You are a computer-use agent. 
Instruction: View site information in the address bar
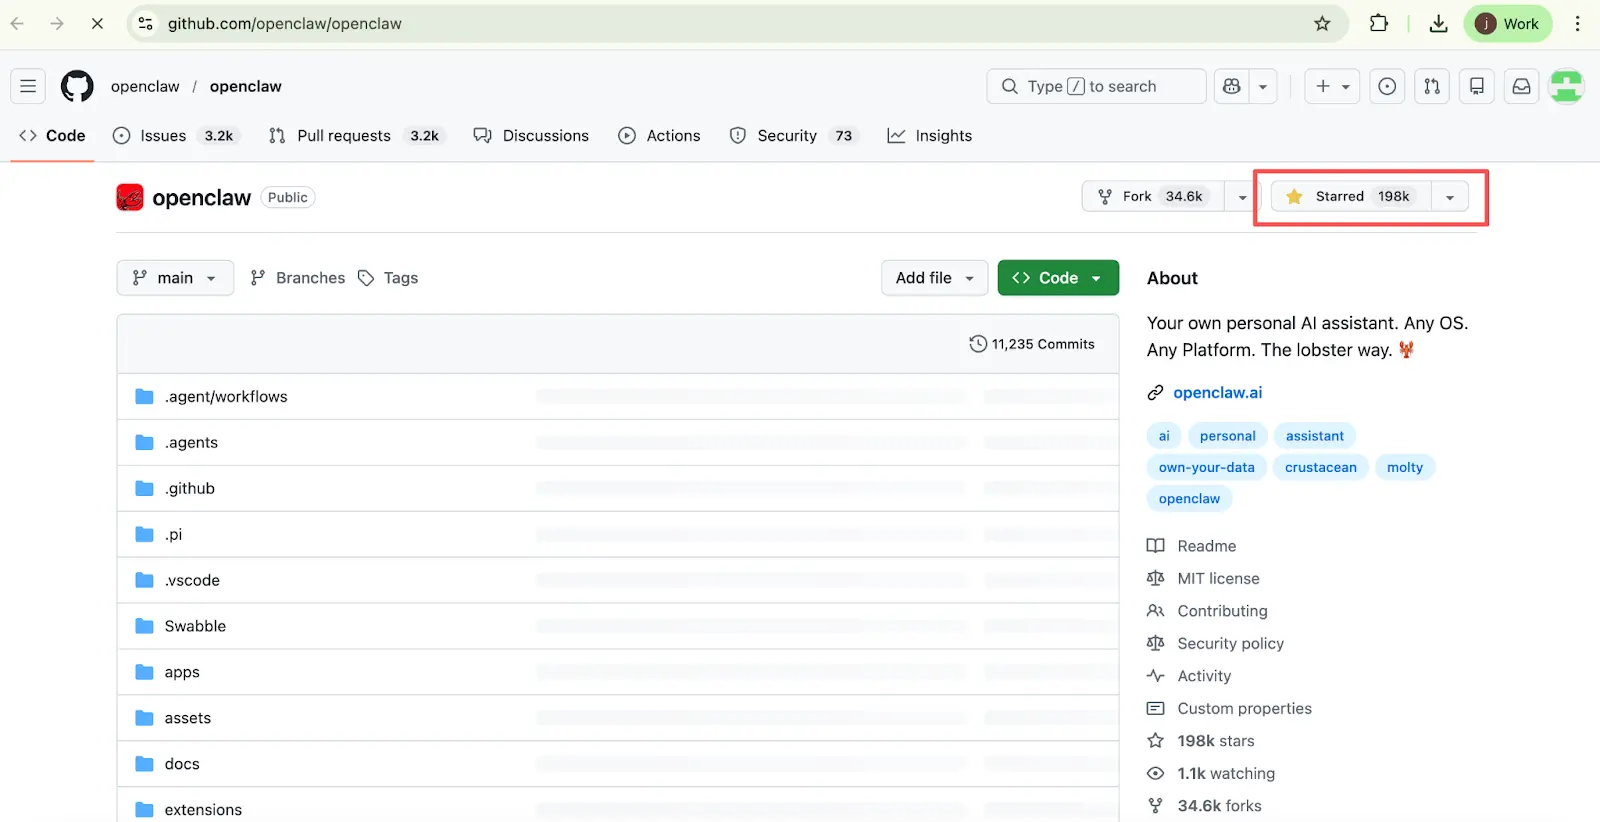(146, 24)
